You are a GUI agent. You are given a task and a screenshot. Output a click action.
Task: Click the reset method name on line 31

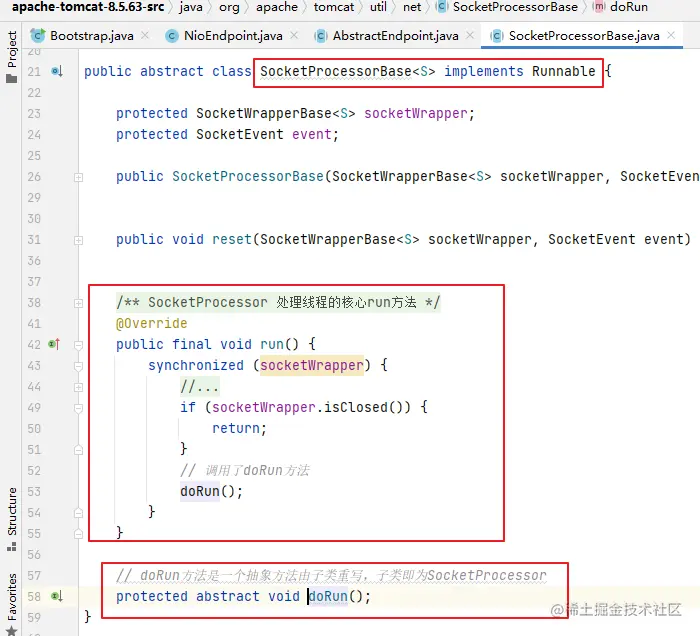pyautogui.click(x=232, y=239)
